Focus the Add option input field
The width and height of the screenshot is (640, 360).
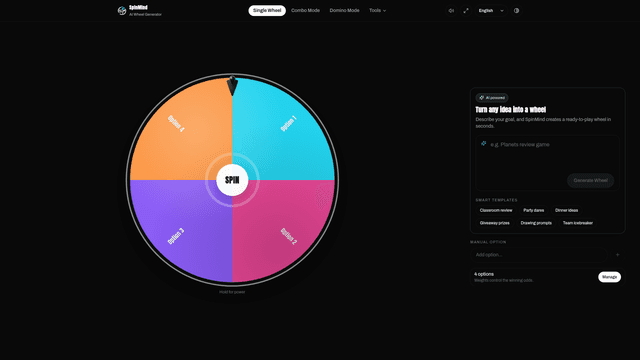pyautogui.click(x=539, y=255)
